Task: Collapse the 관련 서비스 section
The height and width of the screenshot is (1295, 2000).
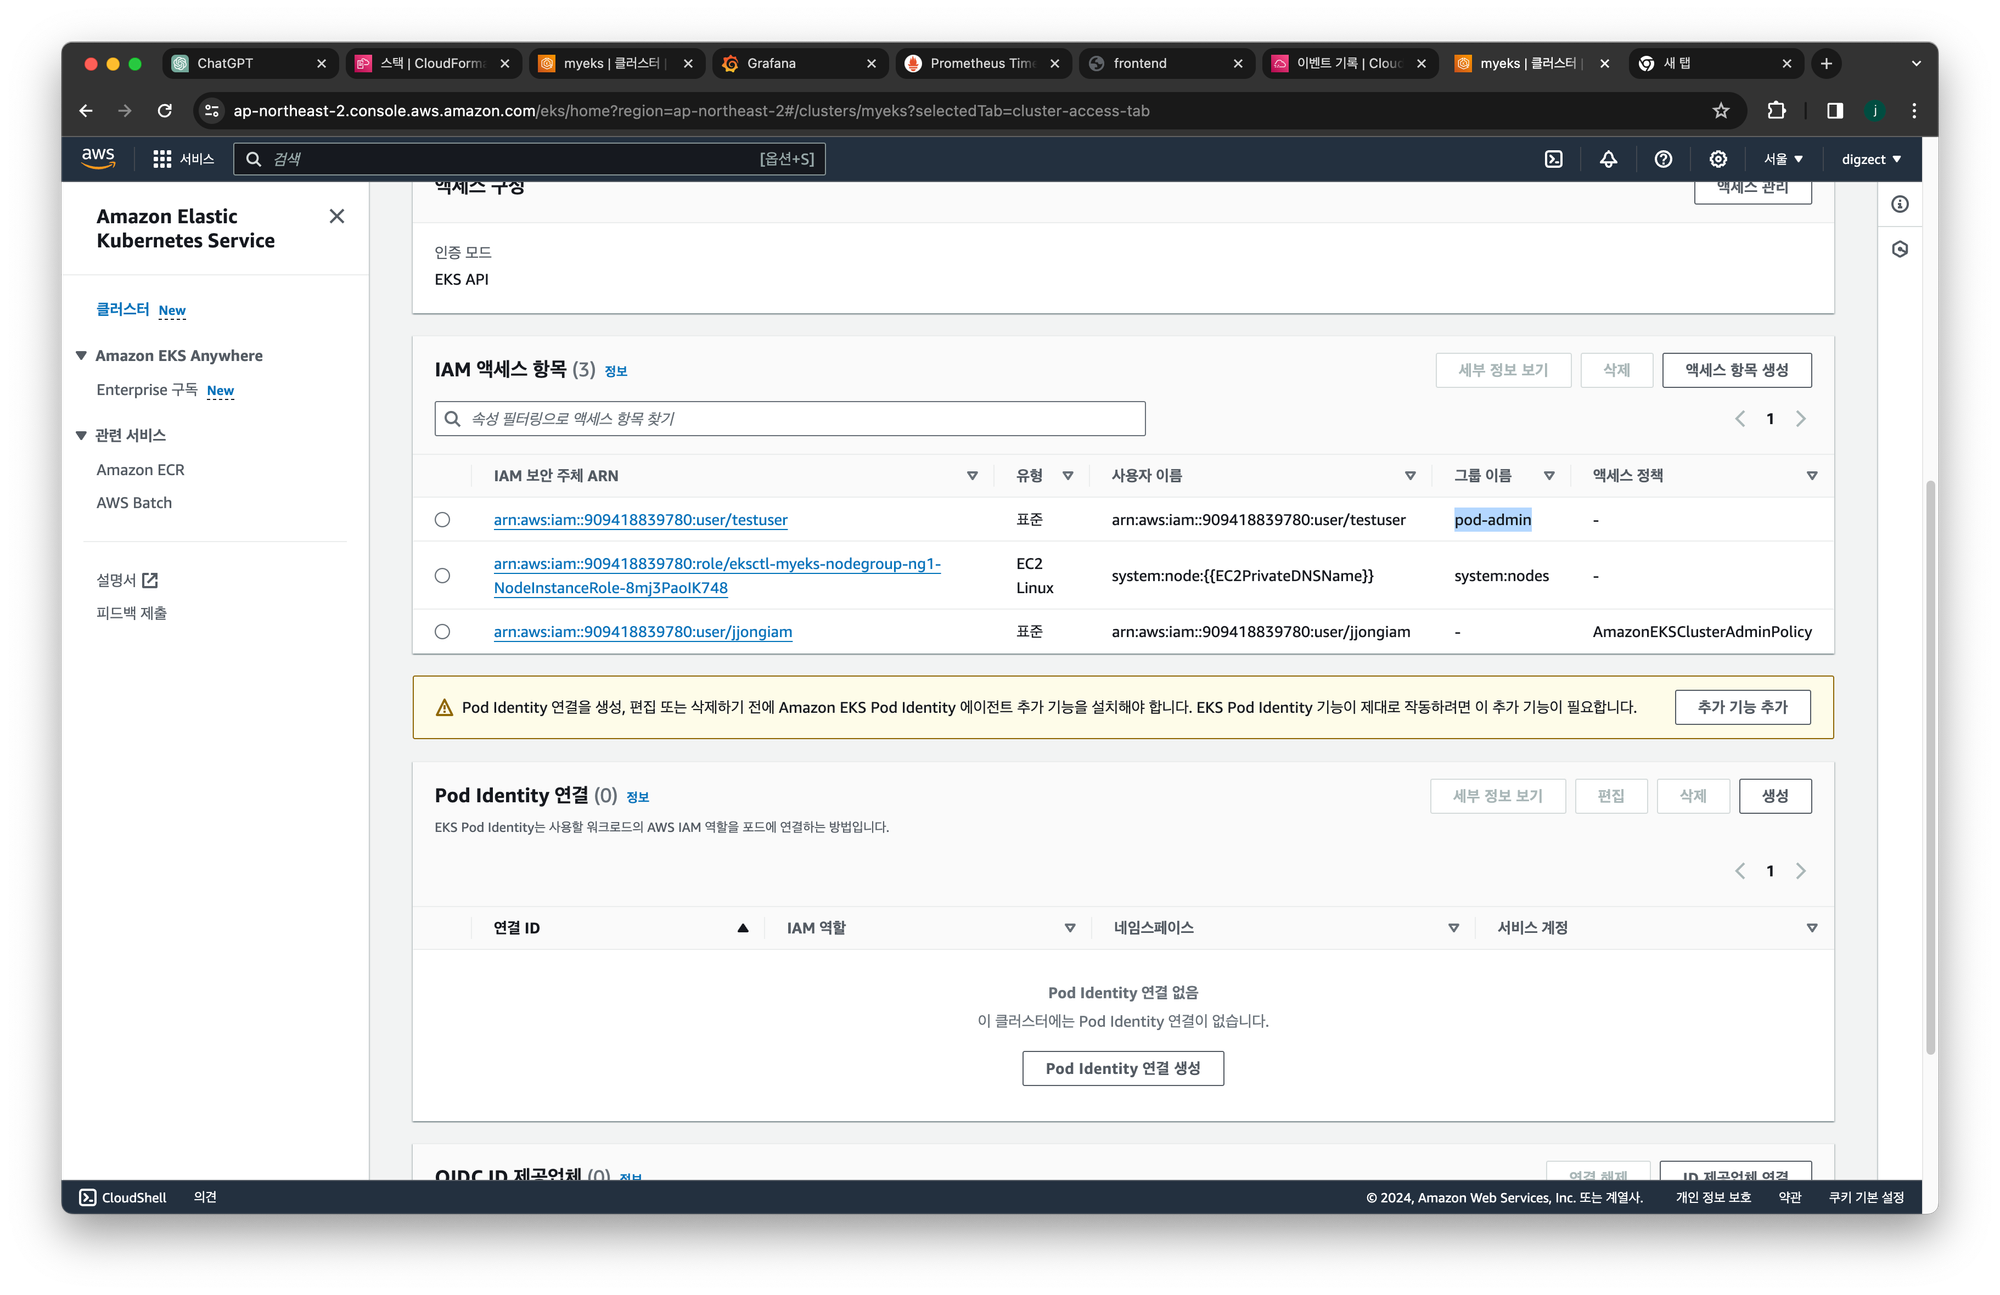Action: coord(81,435)
